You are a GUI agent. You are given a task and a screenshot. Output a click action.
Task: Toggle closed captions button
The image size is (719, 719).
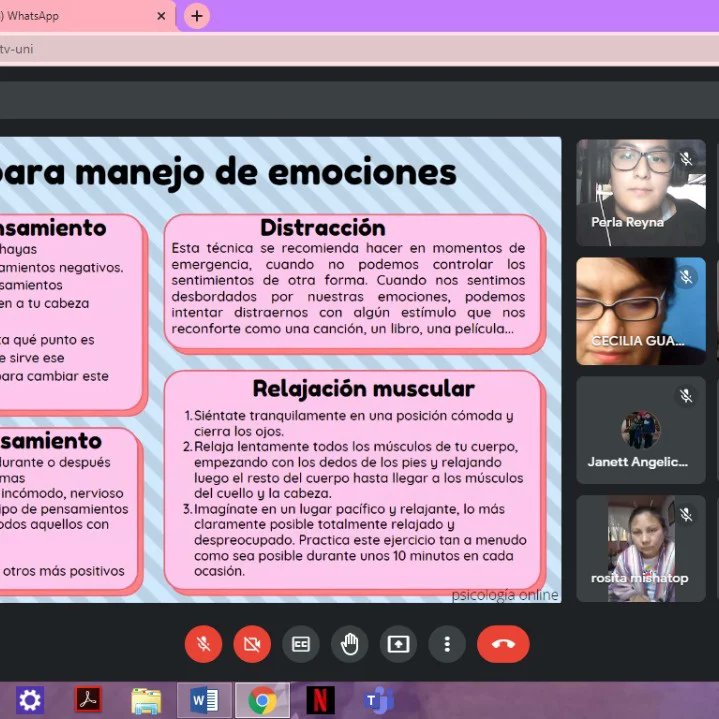point(301,644)
